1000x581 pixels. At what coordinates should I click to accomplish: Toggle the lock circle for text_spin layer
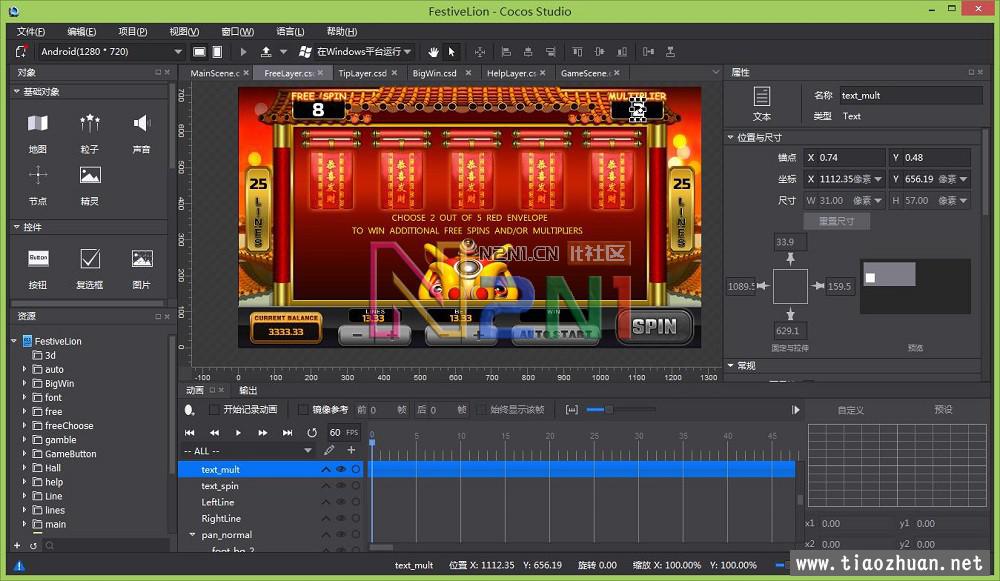(x=356, y=485)
